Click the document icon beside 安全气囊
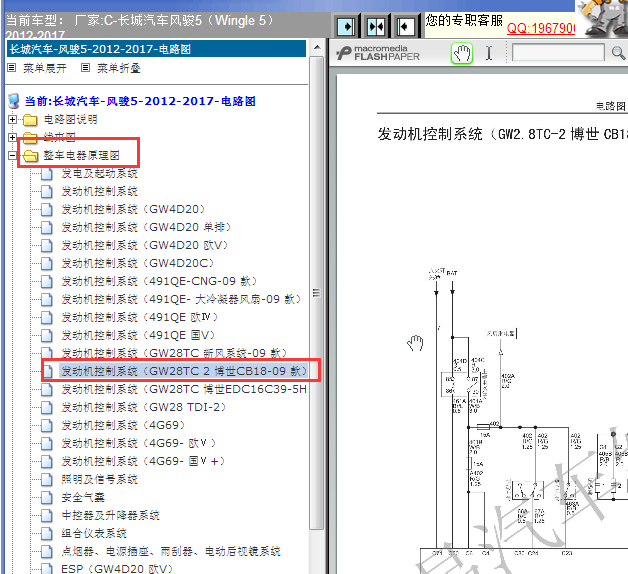The image size is (628, 574). pyautogui.click(x=47, y=497)
